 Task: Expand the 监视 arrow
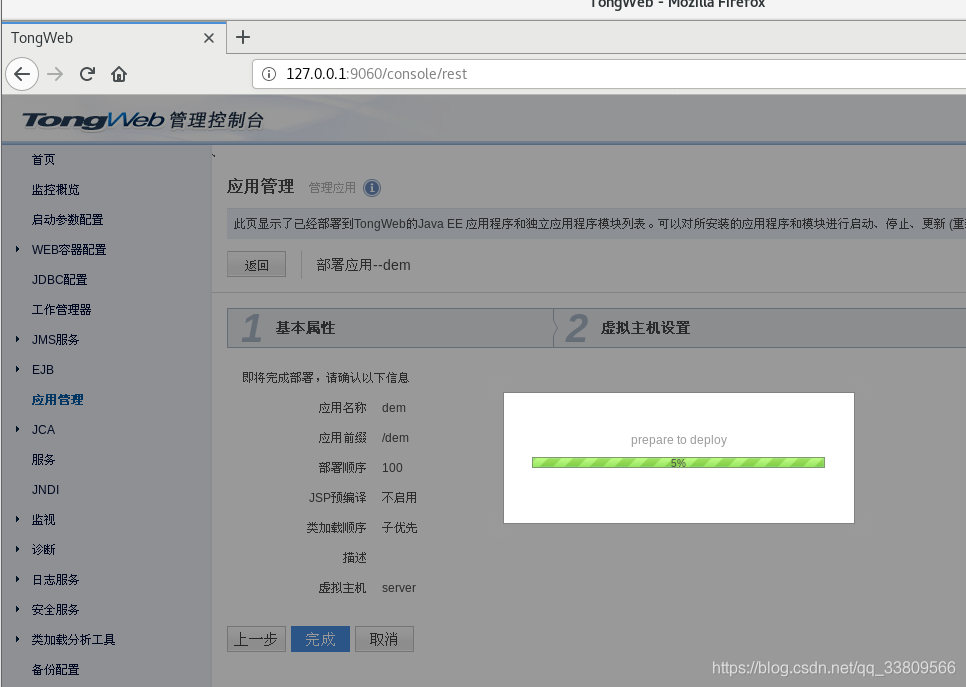(17, 519)
